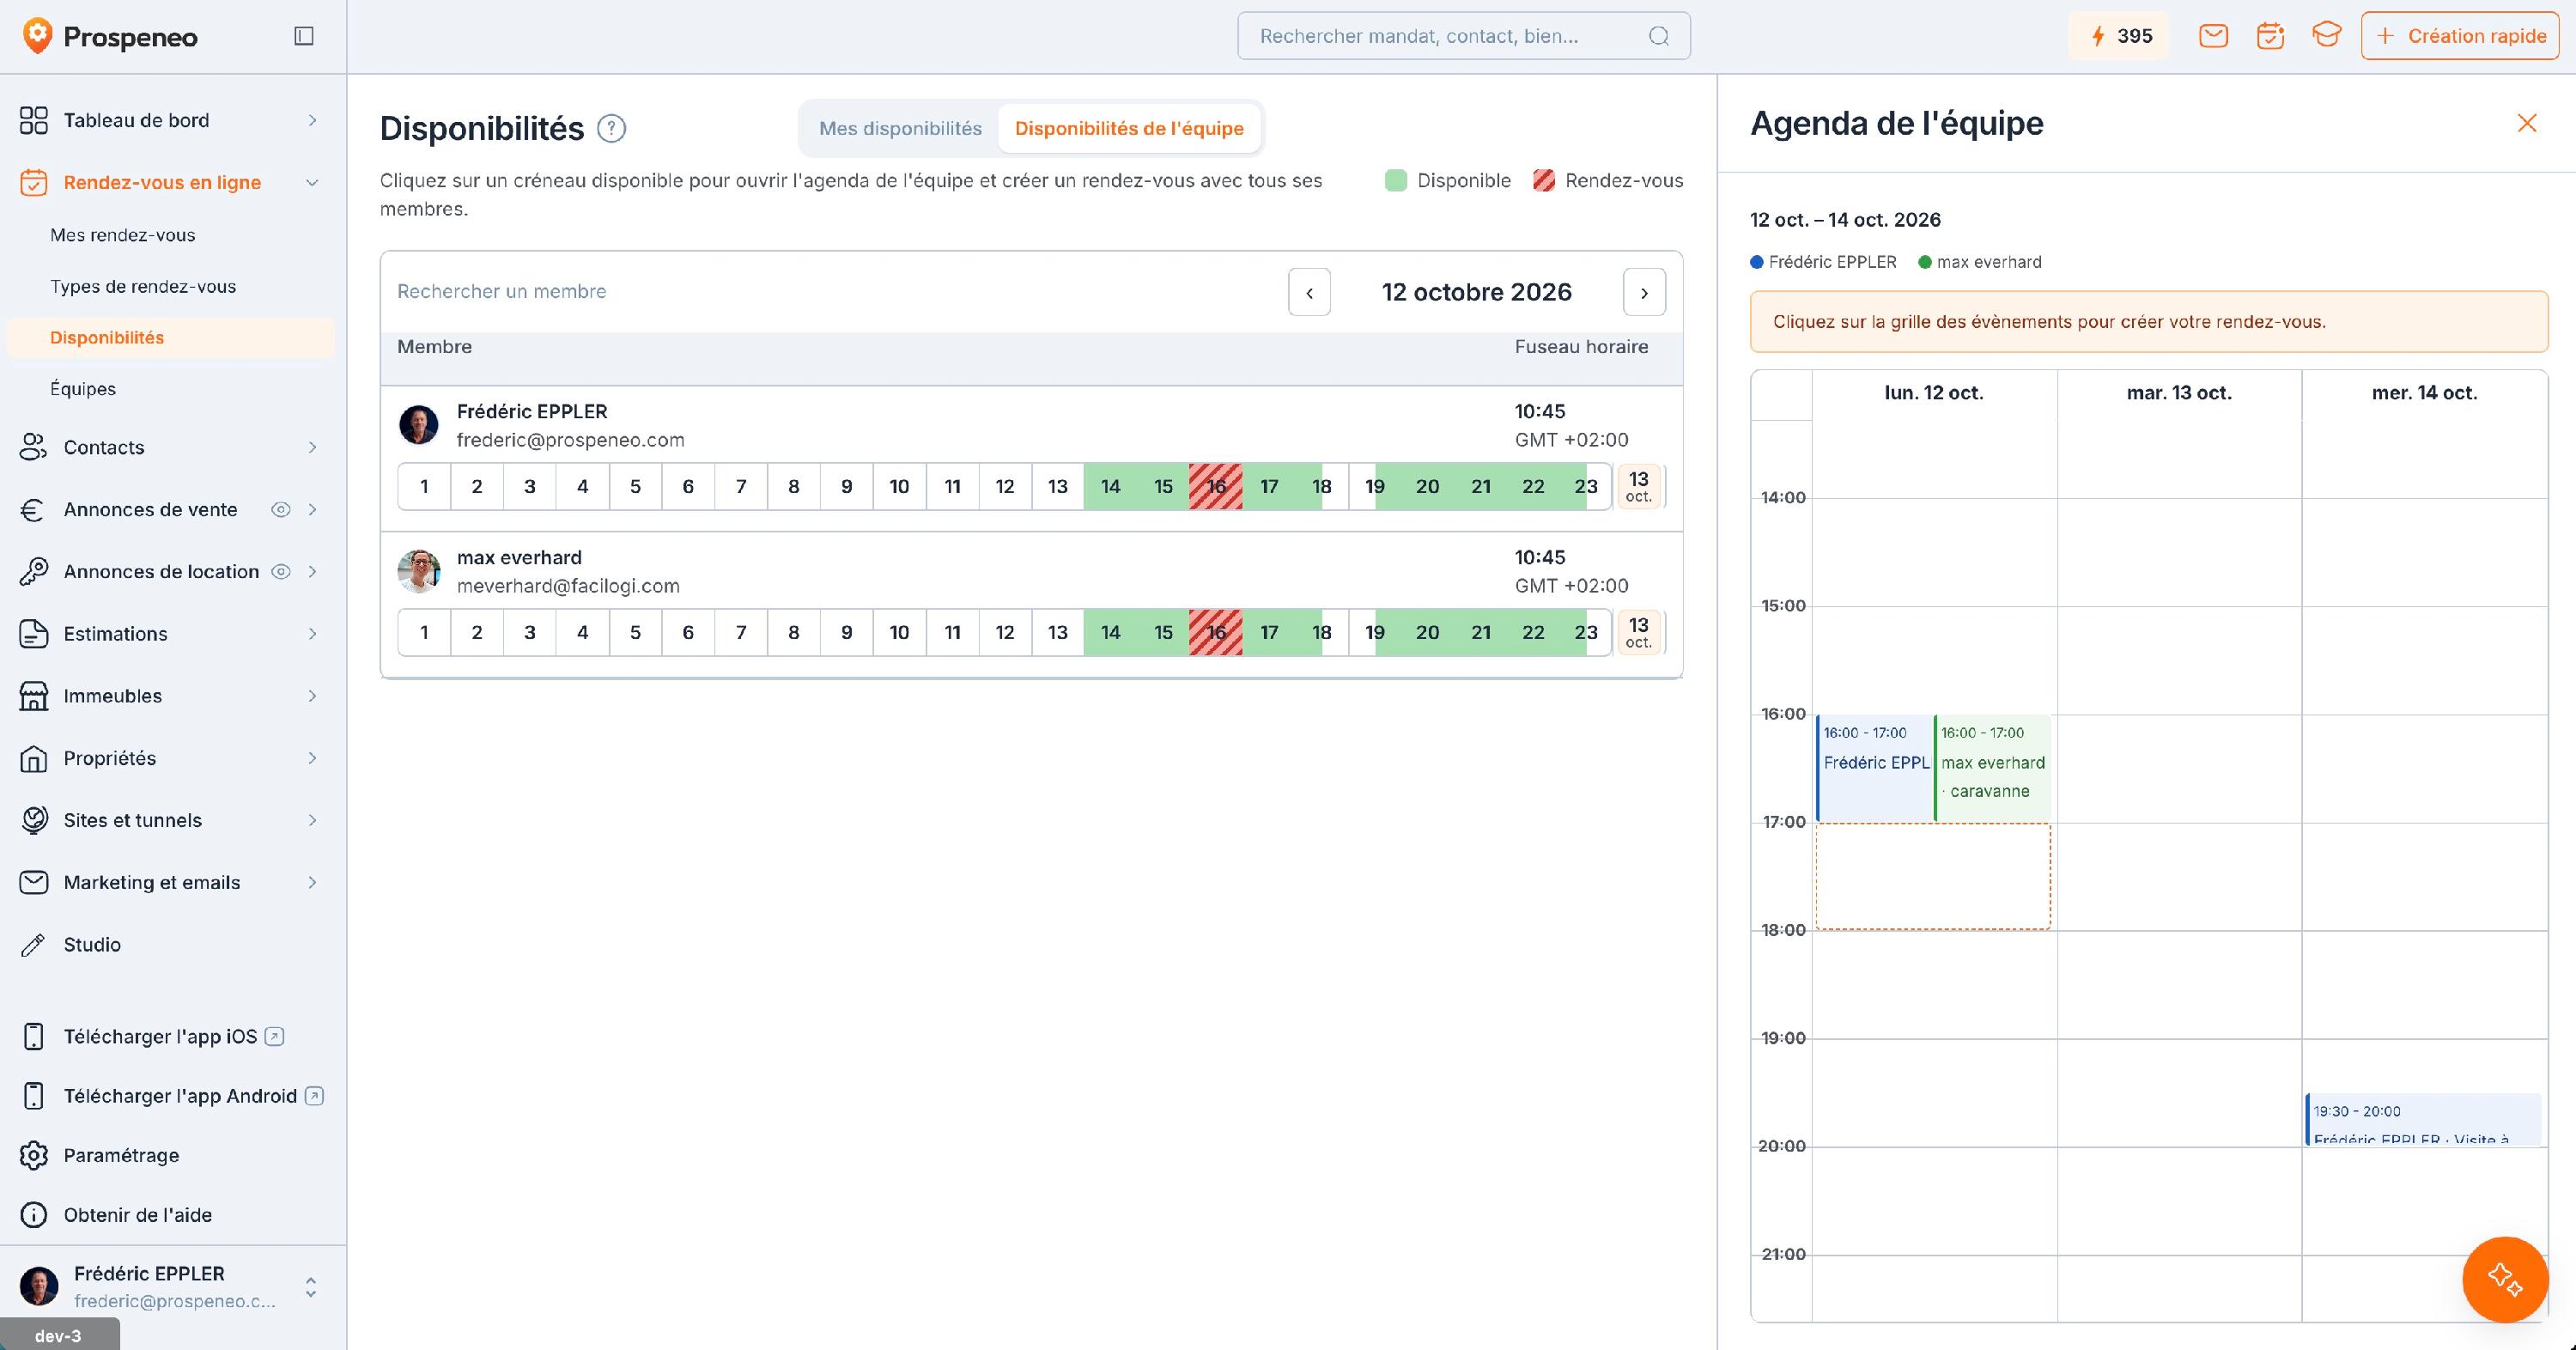This screenshot has height=1350, width=2576.
Task: Click the Prospeneo logo
Action: pyautogui.click(x=110, y=37)
